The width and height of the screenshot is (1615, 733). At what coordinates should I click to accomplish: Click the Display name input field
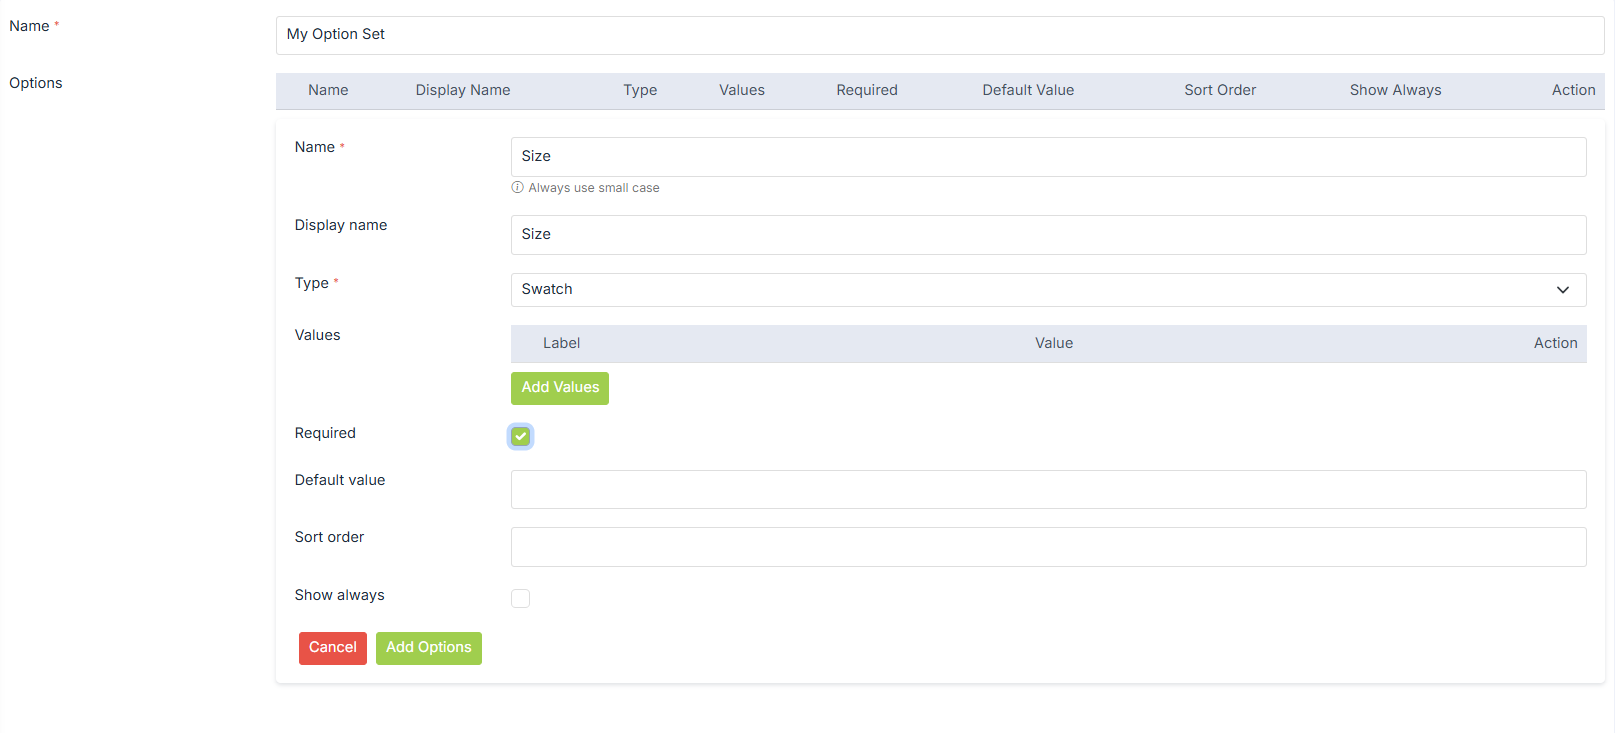pos(1047,235)
